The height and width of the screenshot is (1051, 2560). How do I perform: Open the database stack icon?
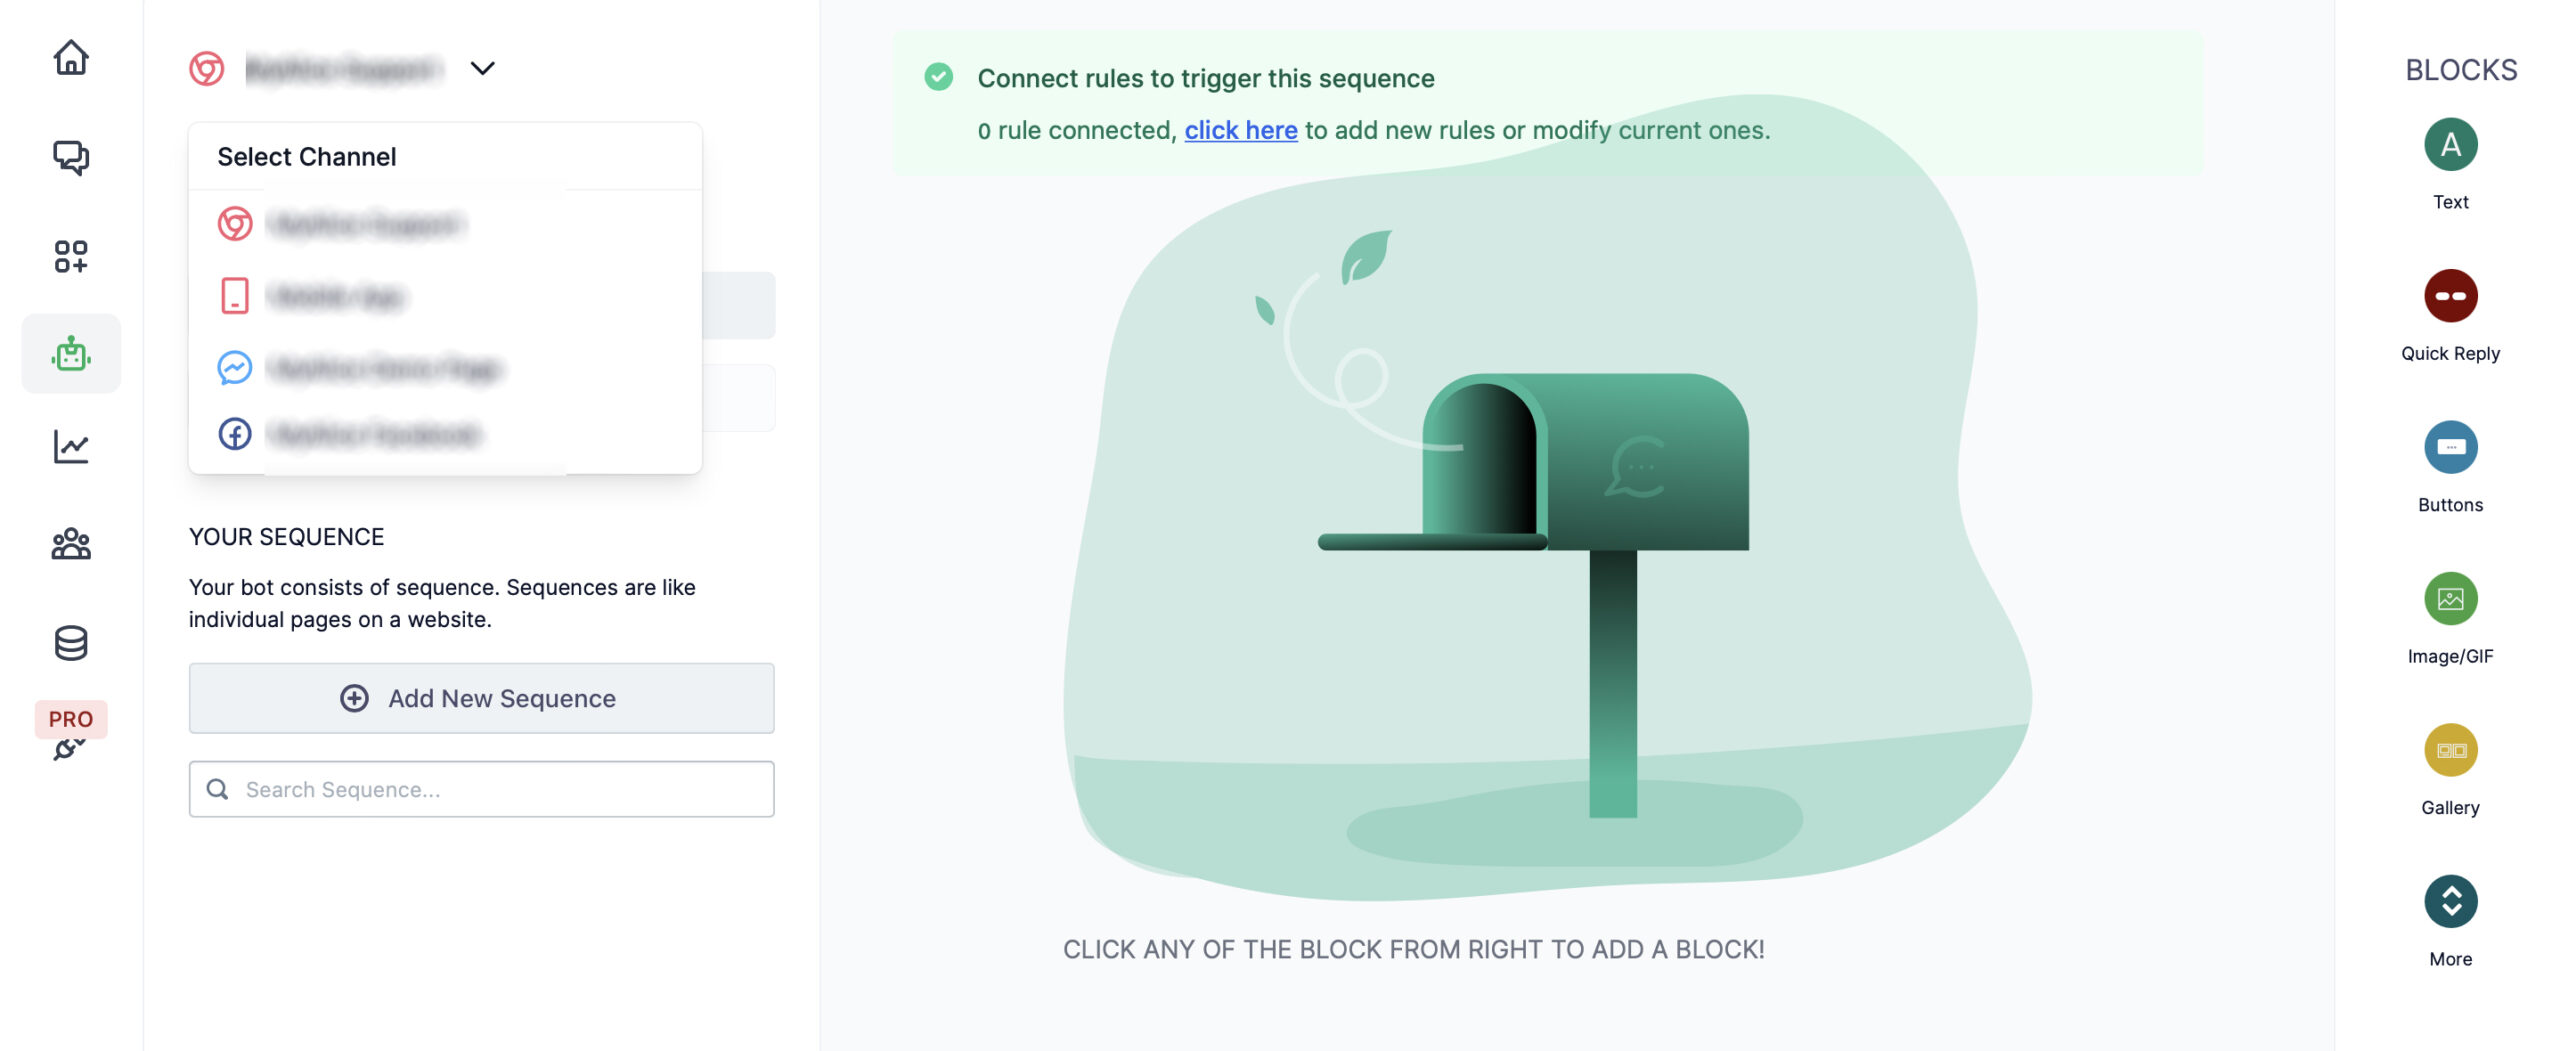pyautogui.click(x=71, y=643)
